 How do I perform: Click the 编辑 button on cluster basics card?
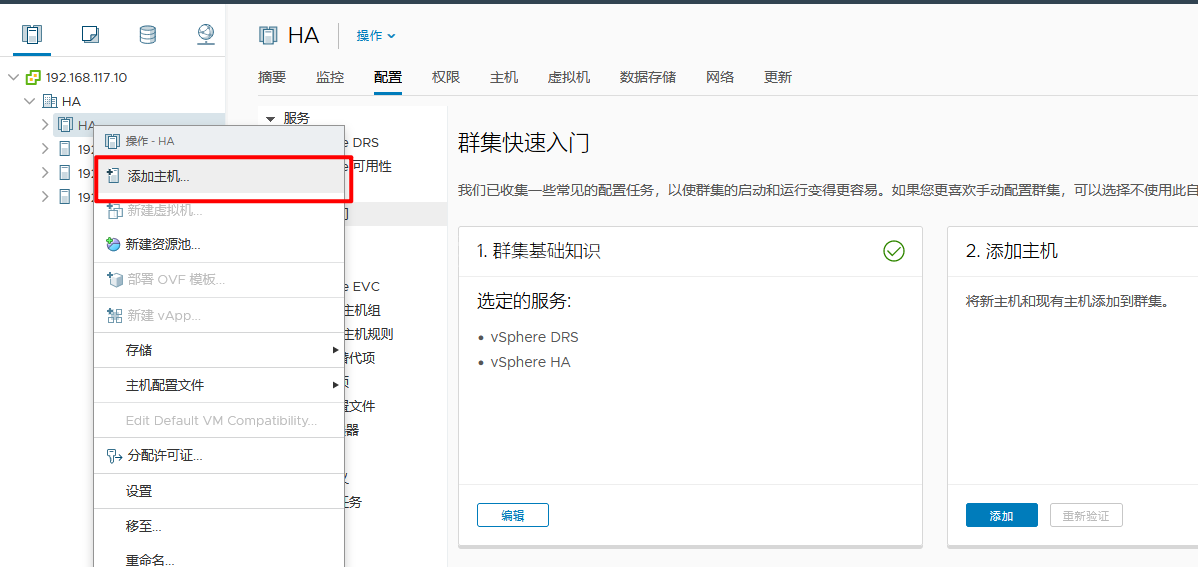pos(512,516)
